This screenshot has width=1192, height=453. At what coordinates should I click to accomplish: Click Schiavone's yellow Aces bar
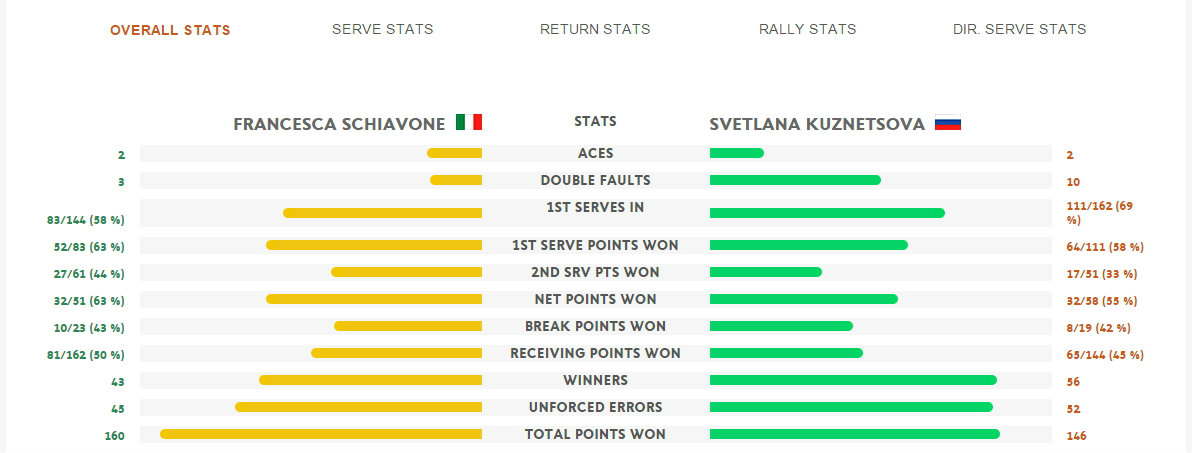click(455, 154)
